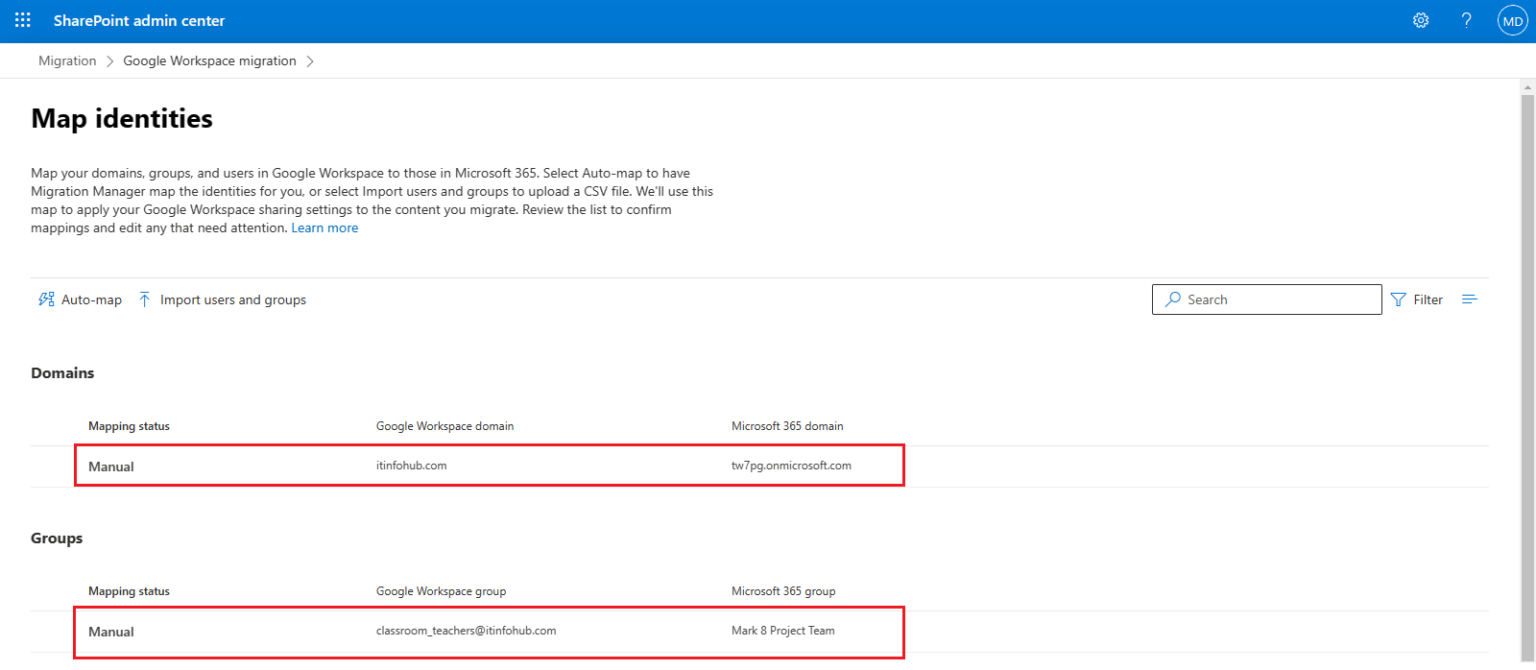1536x670 pixels.
Task: Navigate to Migration via breadcrumb
Action: click(67, 60)
